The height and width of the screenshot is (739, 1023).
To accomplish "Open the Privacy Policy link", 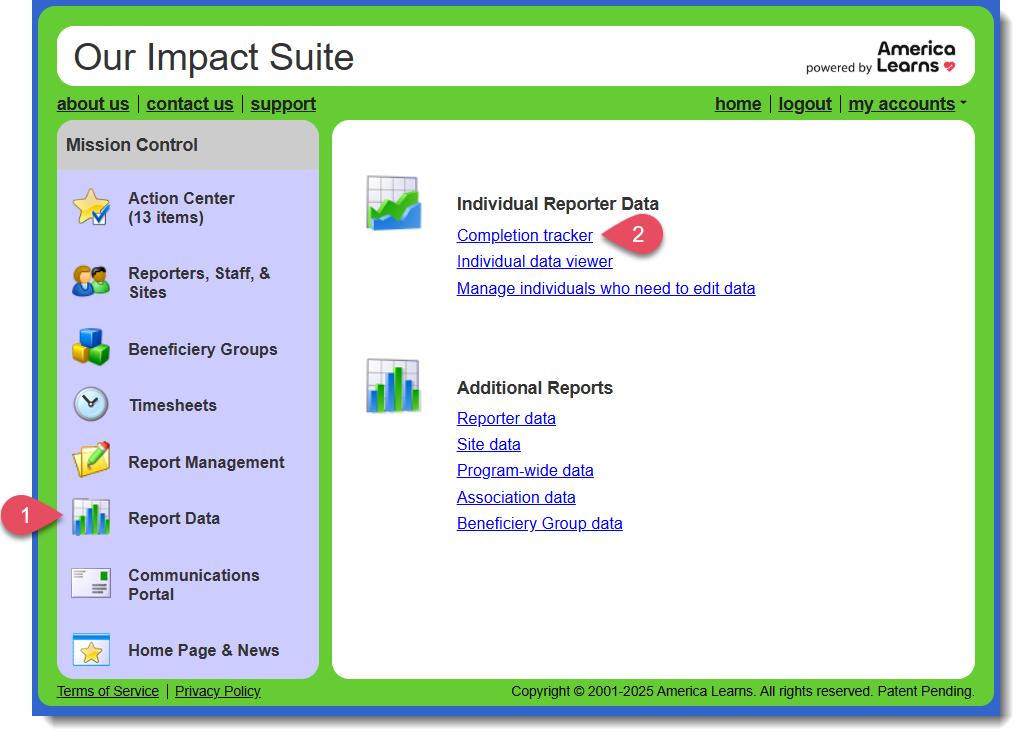I will (x=217, y=691).
